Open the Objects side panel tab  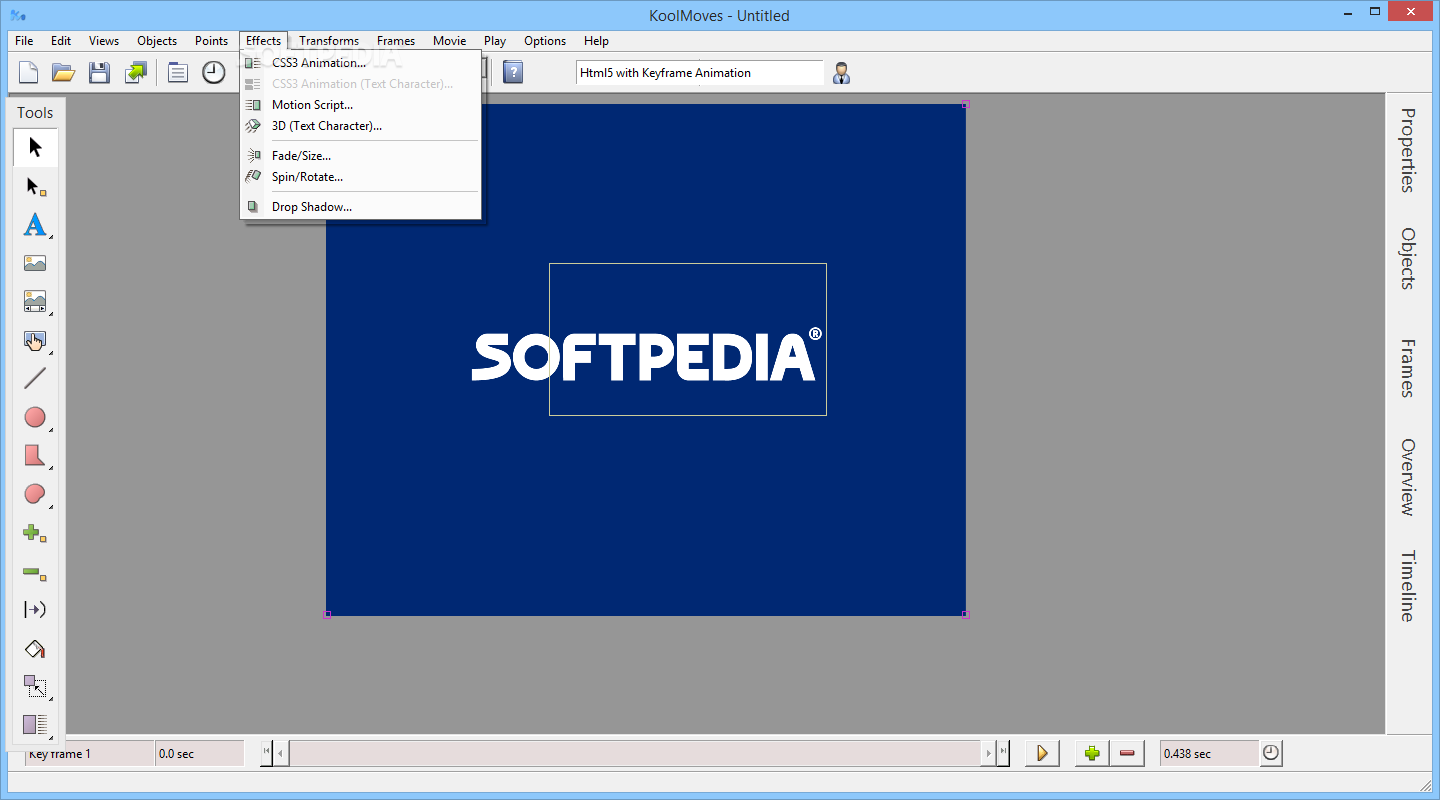click(x=1407, y=259)
